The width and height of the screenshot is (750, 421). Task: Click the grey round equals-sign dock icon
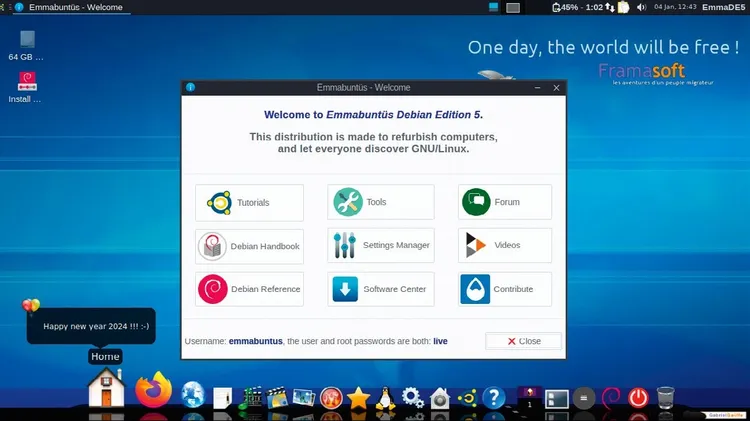[x=584, y=398]
